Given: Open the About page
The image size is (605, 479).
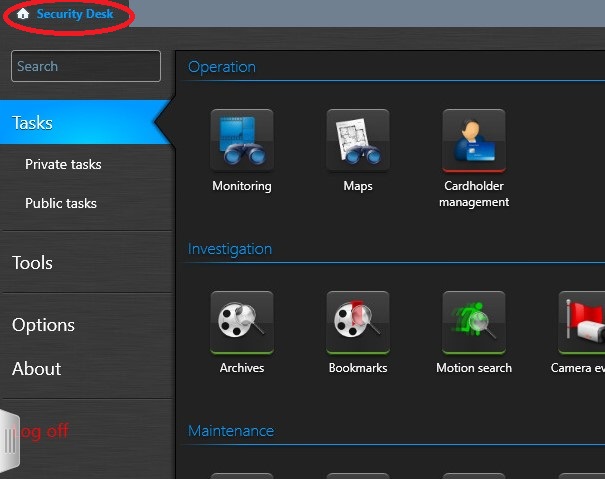Looking at the screenshot, I should coord(37,369).
